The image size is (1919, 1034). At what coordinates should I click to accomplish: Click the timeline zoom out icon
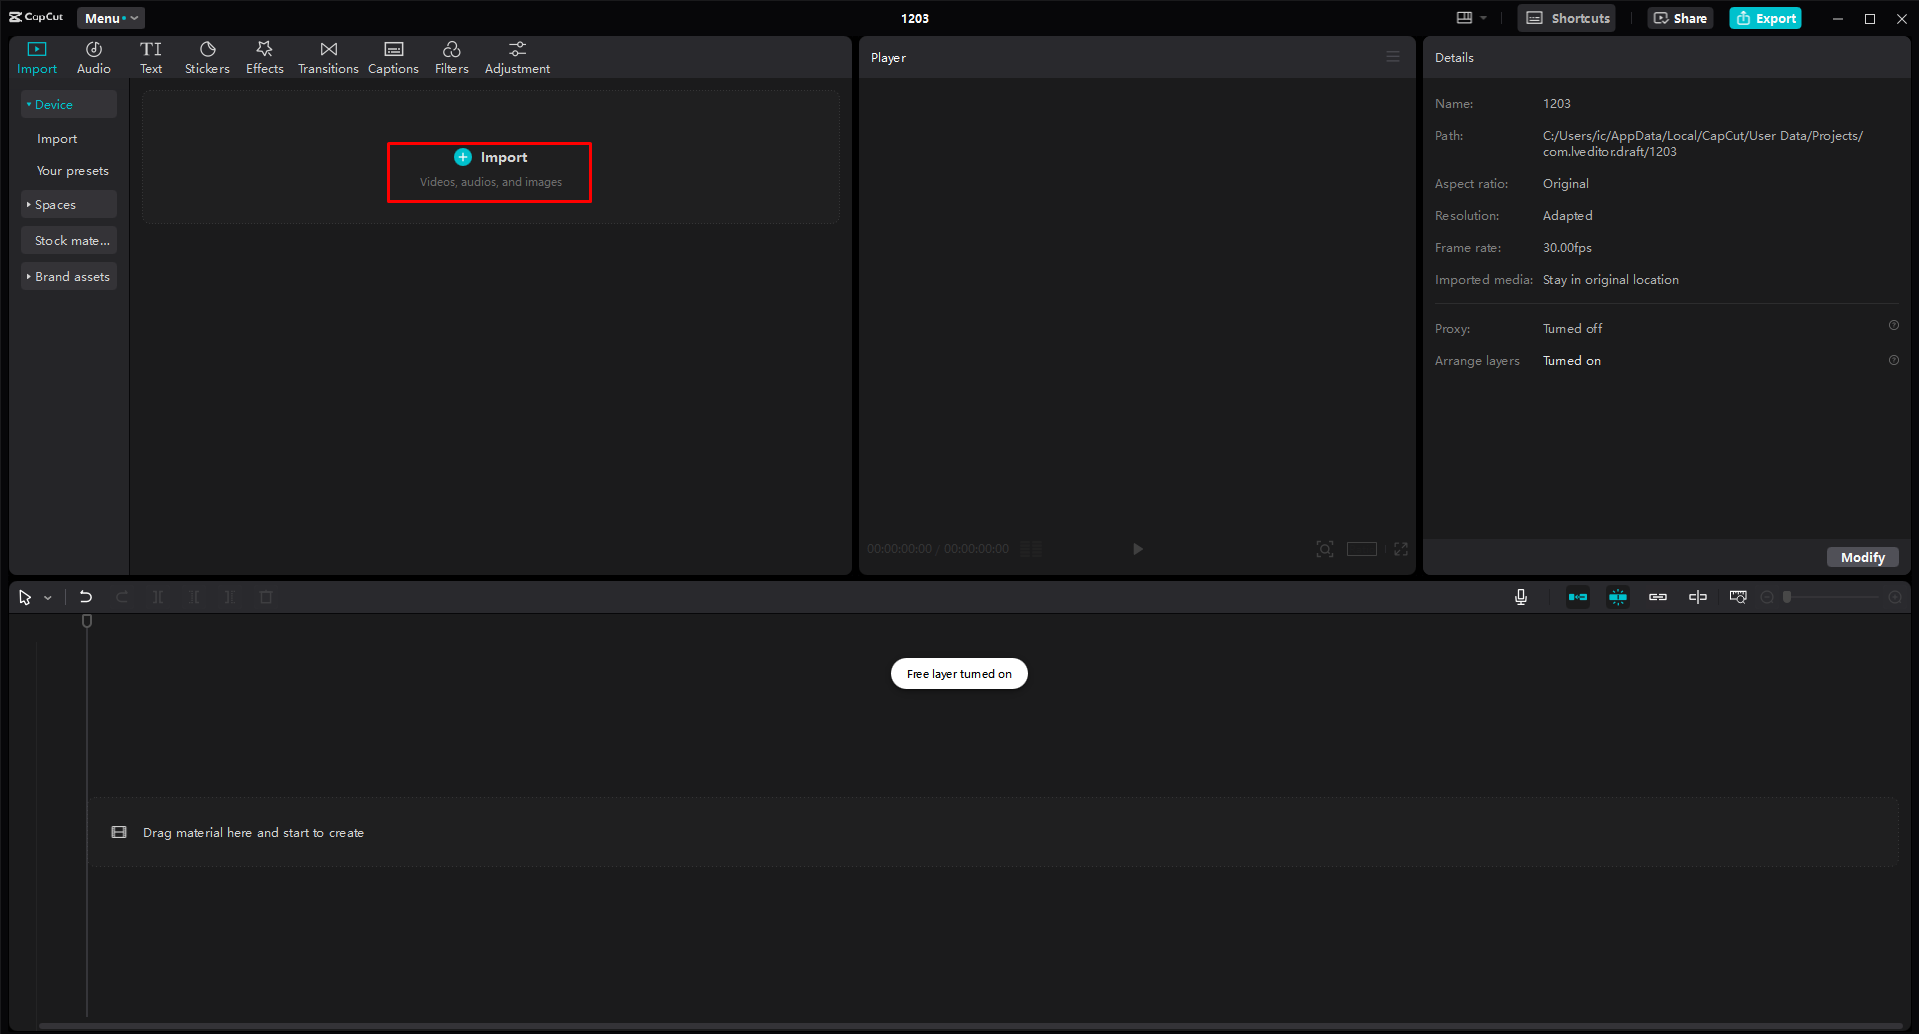[1767, 597]
